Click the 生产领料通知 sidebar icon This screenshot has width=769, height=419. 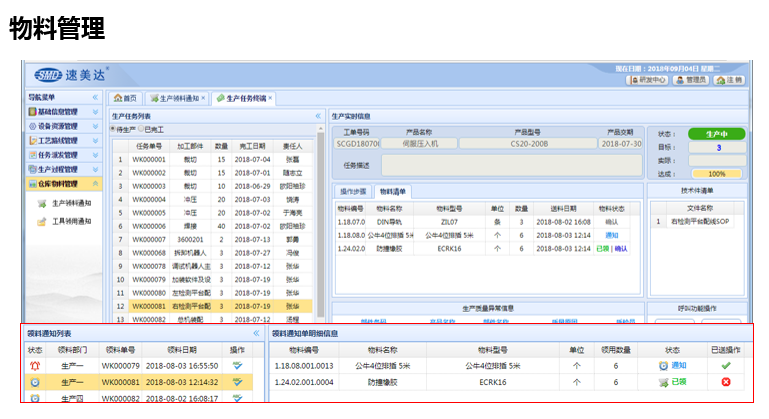pos(40,203)
